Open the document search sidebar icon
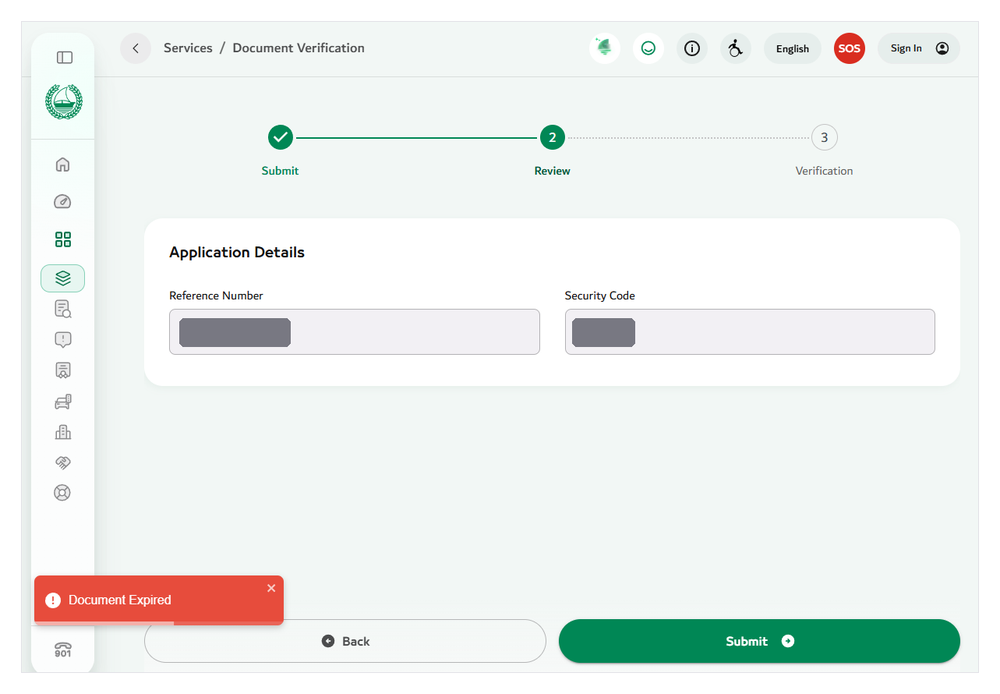 coord(62,309)
